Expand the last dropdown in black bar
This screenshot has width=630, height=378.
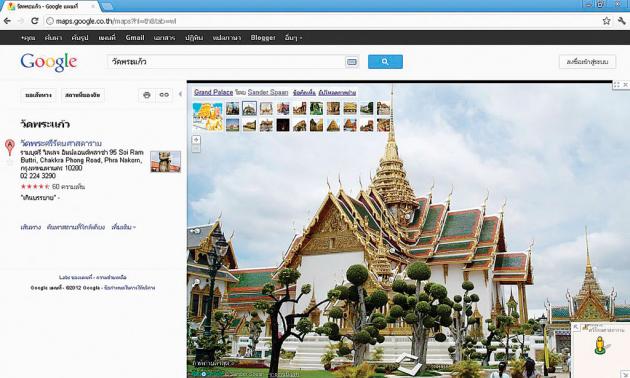click(293, 38)
